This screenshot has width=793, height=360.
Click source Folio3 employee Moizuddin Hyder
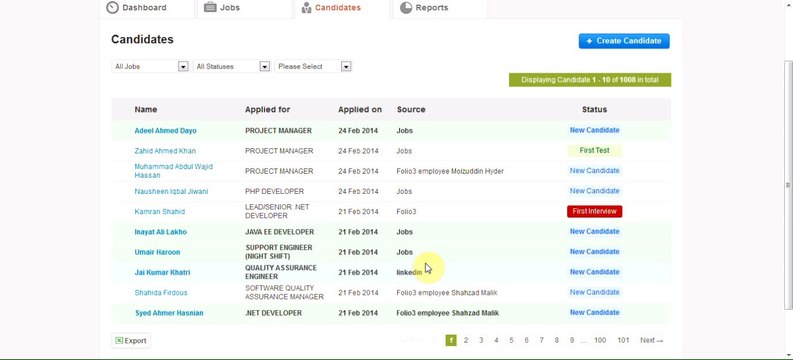pos(450,171)
